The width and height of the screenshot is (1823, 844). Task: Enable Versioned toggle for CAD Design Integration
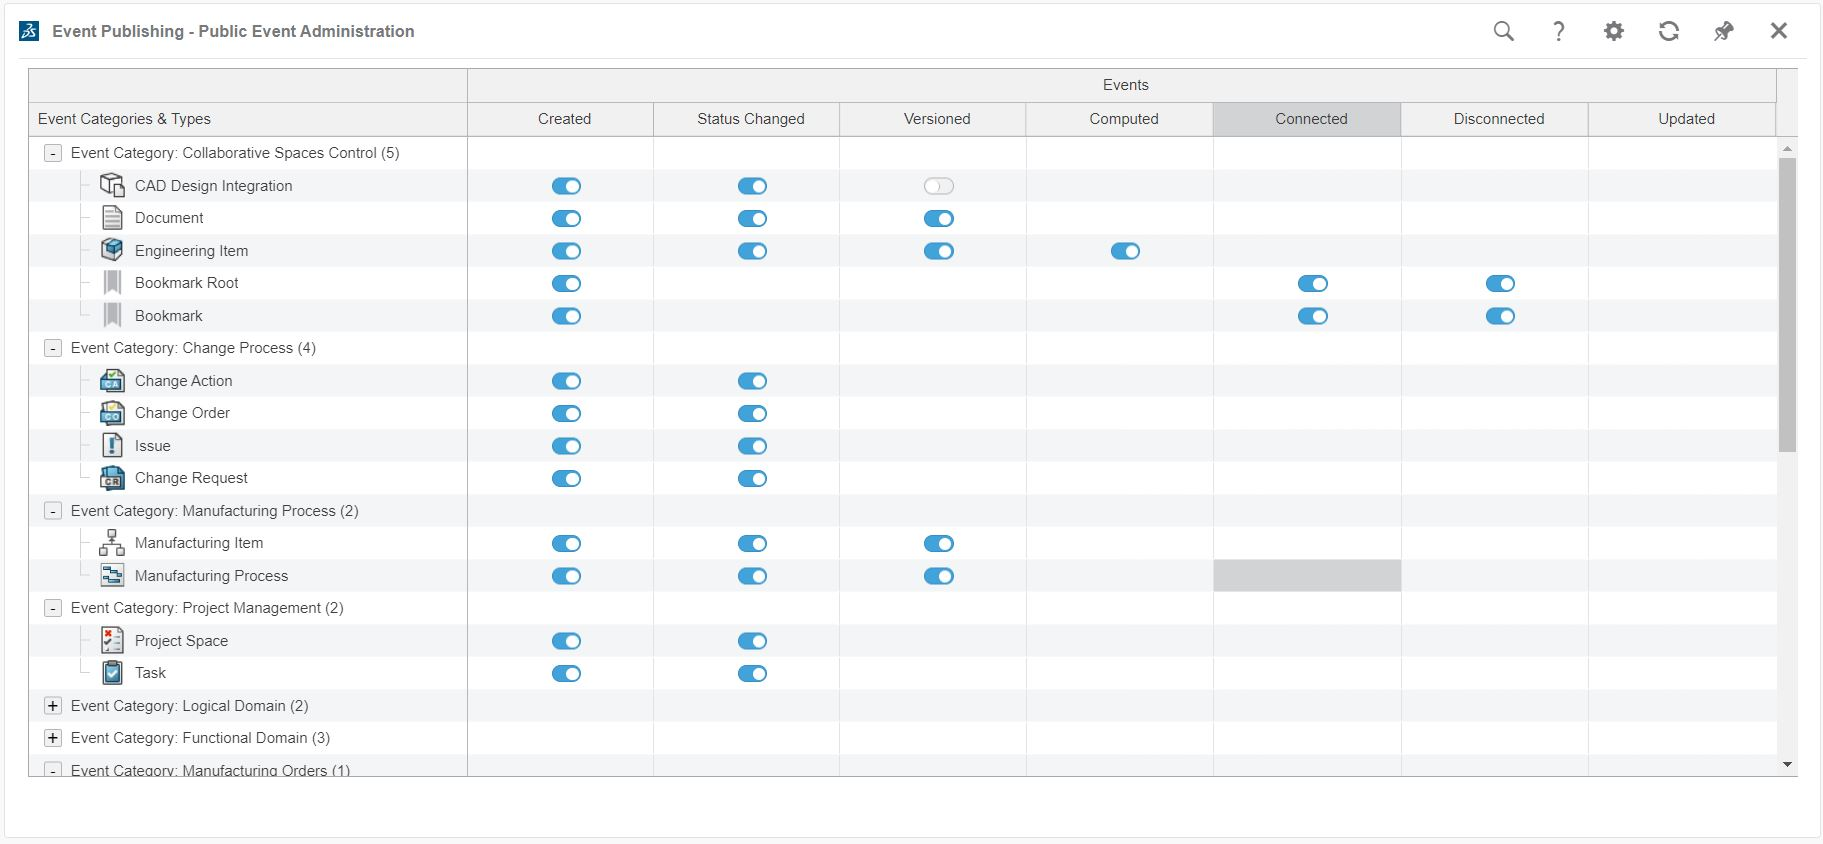click(x=938, y=186)
